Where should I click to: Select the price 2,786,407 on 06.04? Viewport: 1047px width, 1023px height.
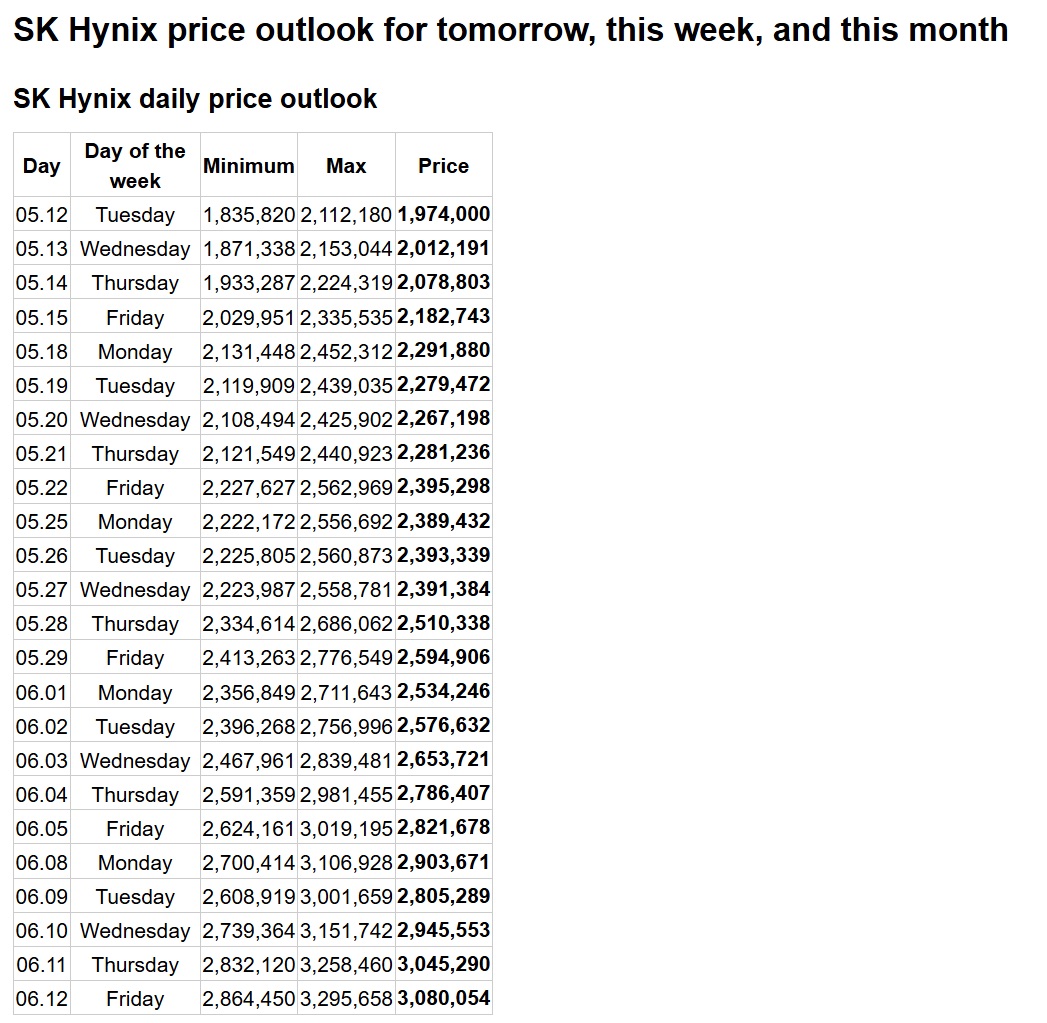[443, 794]
